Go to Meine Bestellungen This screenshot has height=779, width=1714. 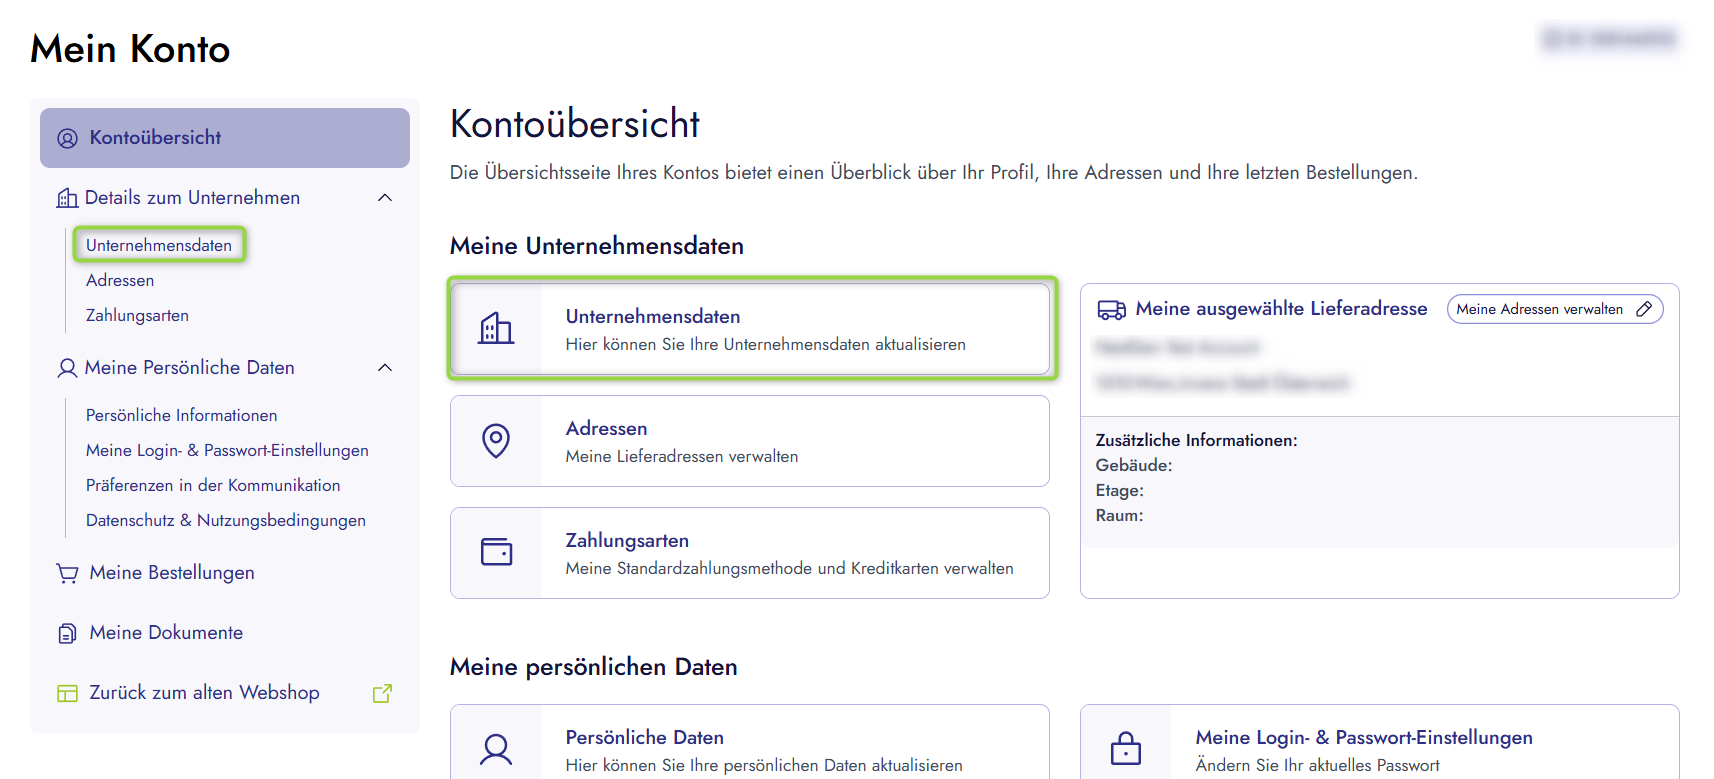point(172,573)
